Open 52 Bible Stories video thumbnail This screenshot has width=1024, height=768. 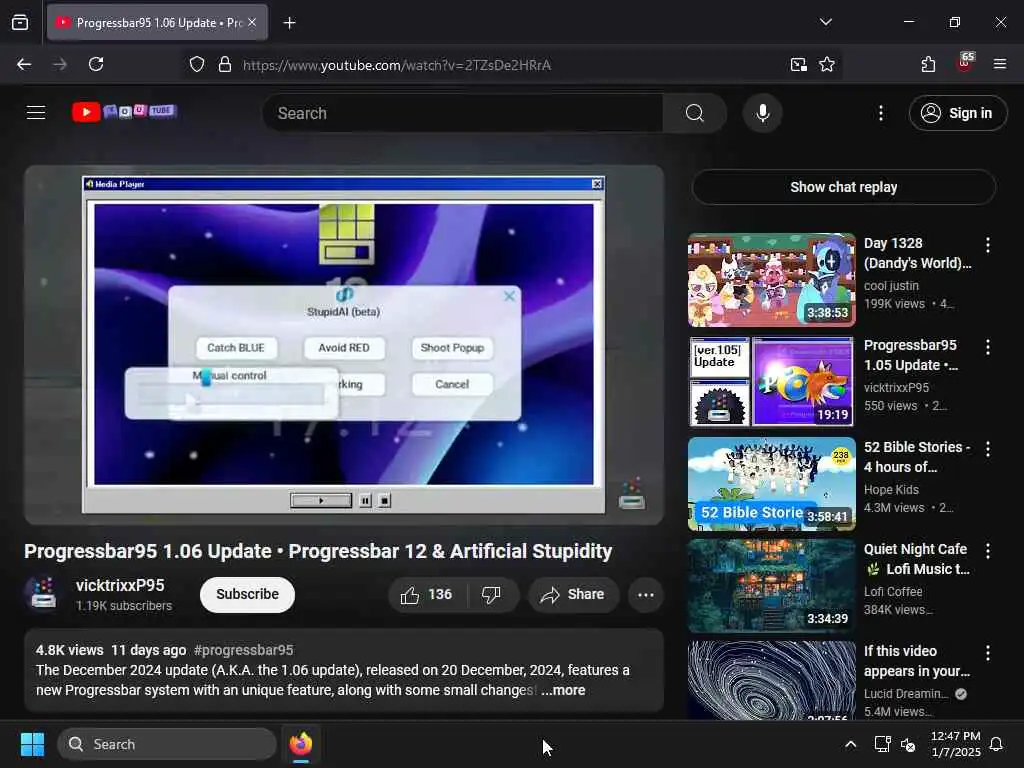[771, 483]
